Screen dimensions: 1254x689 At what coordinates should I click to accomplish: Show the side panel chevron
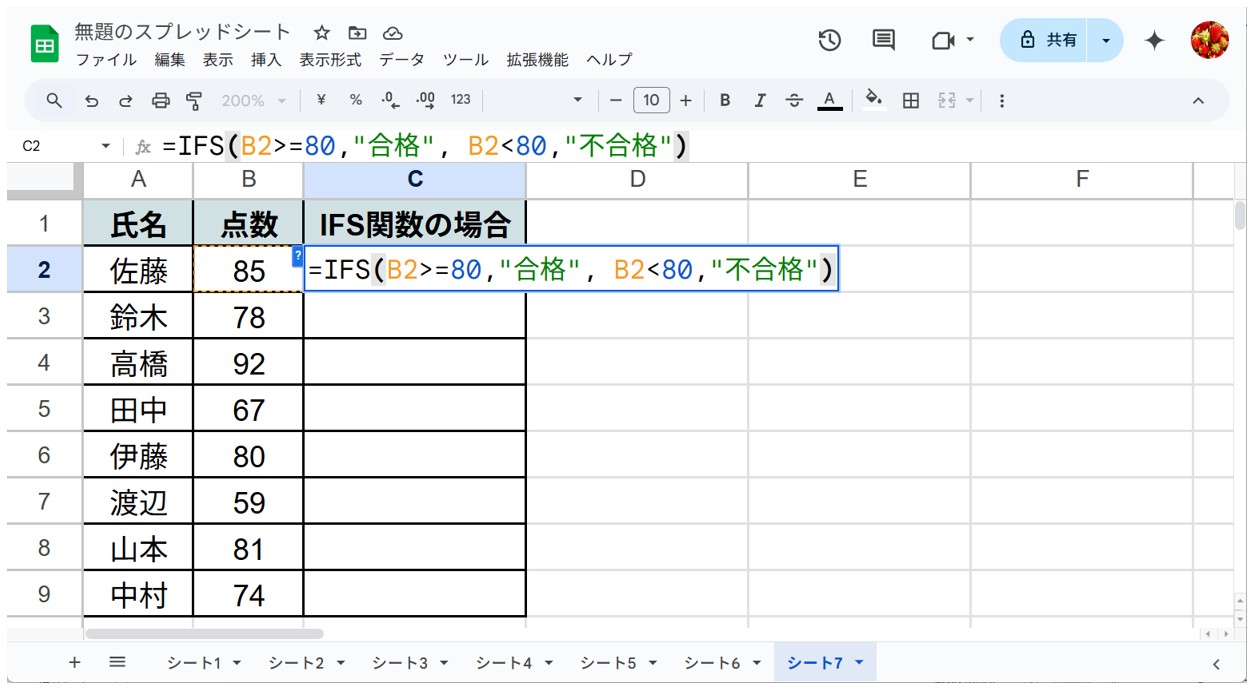point(1216,663)
